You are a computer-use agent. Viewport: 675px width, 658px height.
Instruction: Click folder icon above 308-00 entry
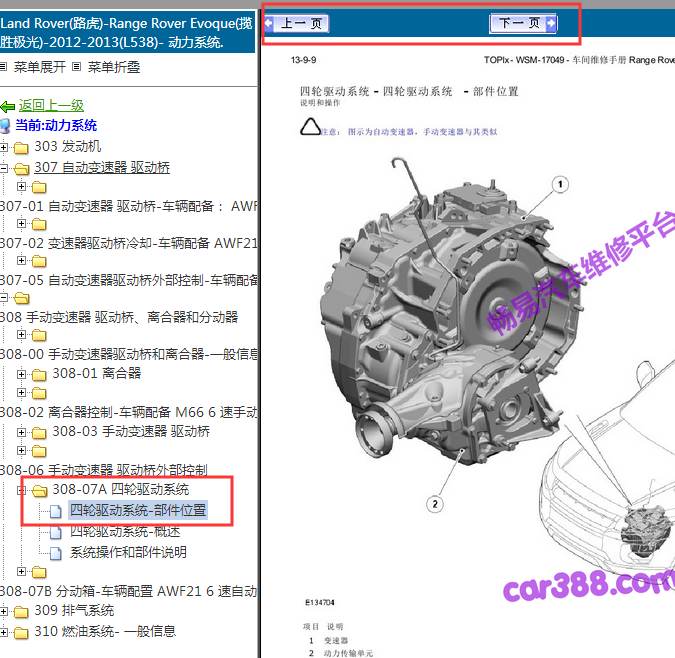point(39,335)
